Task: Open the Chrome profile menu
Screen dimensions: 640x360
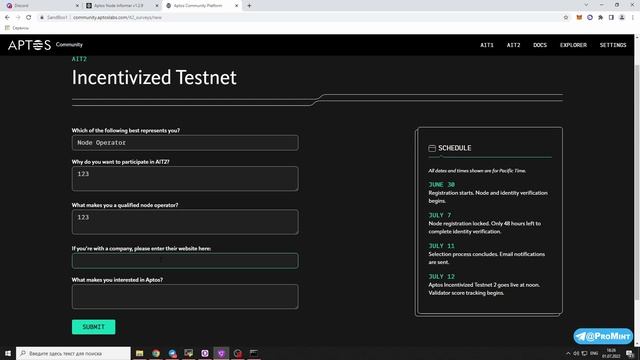Action: pos(622,18)
